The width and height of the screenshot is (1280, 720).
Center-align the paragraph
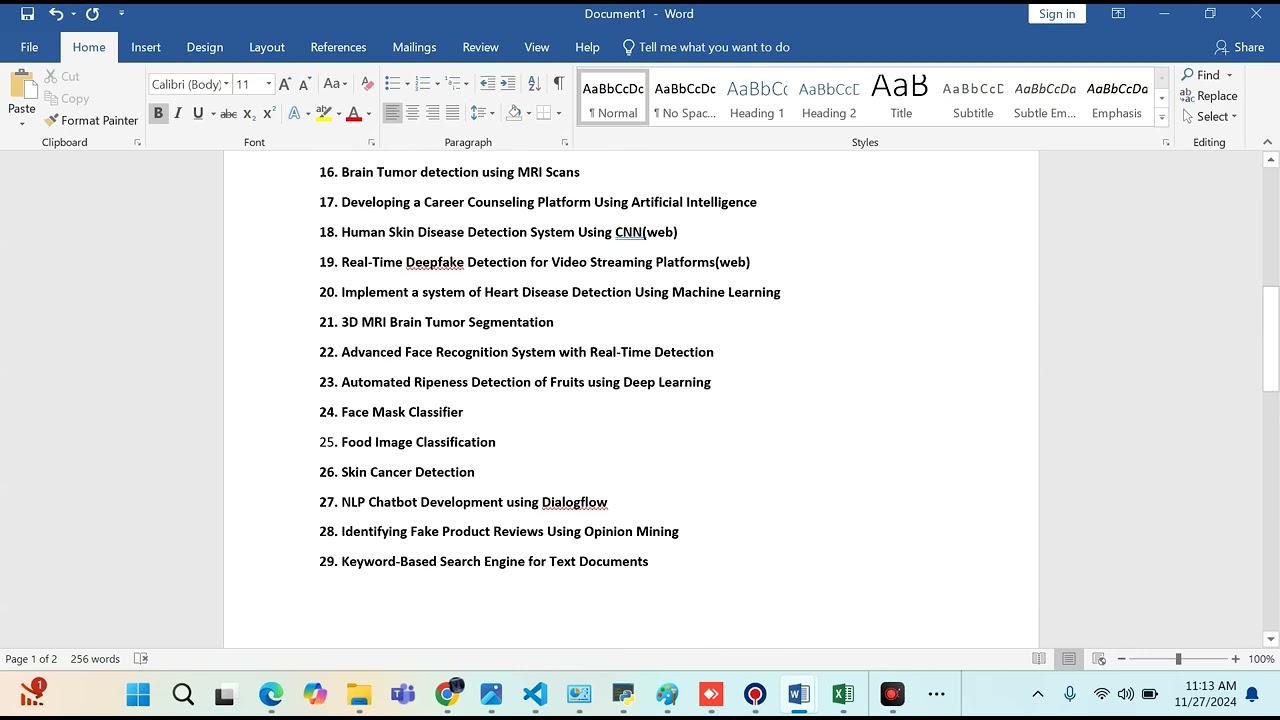[x=412, y=114]
